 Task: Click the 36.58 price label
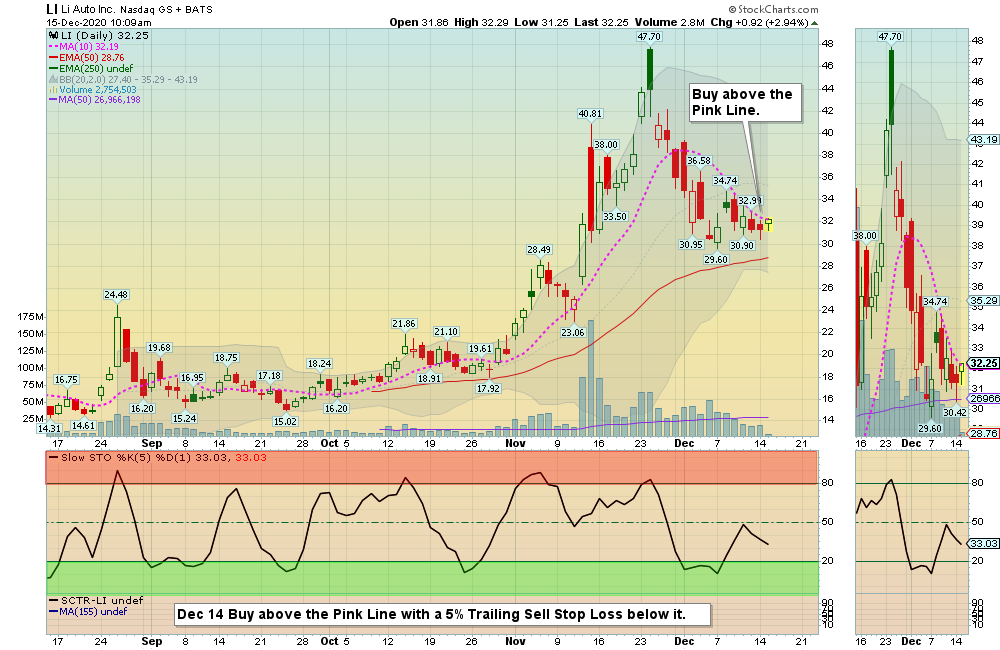(698, 161)
